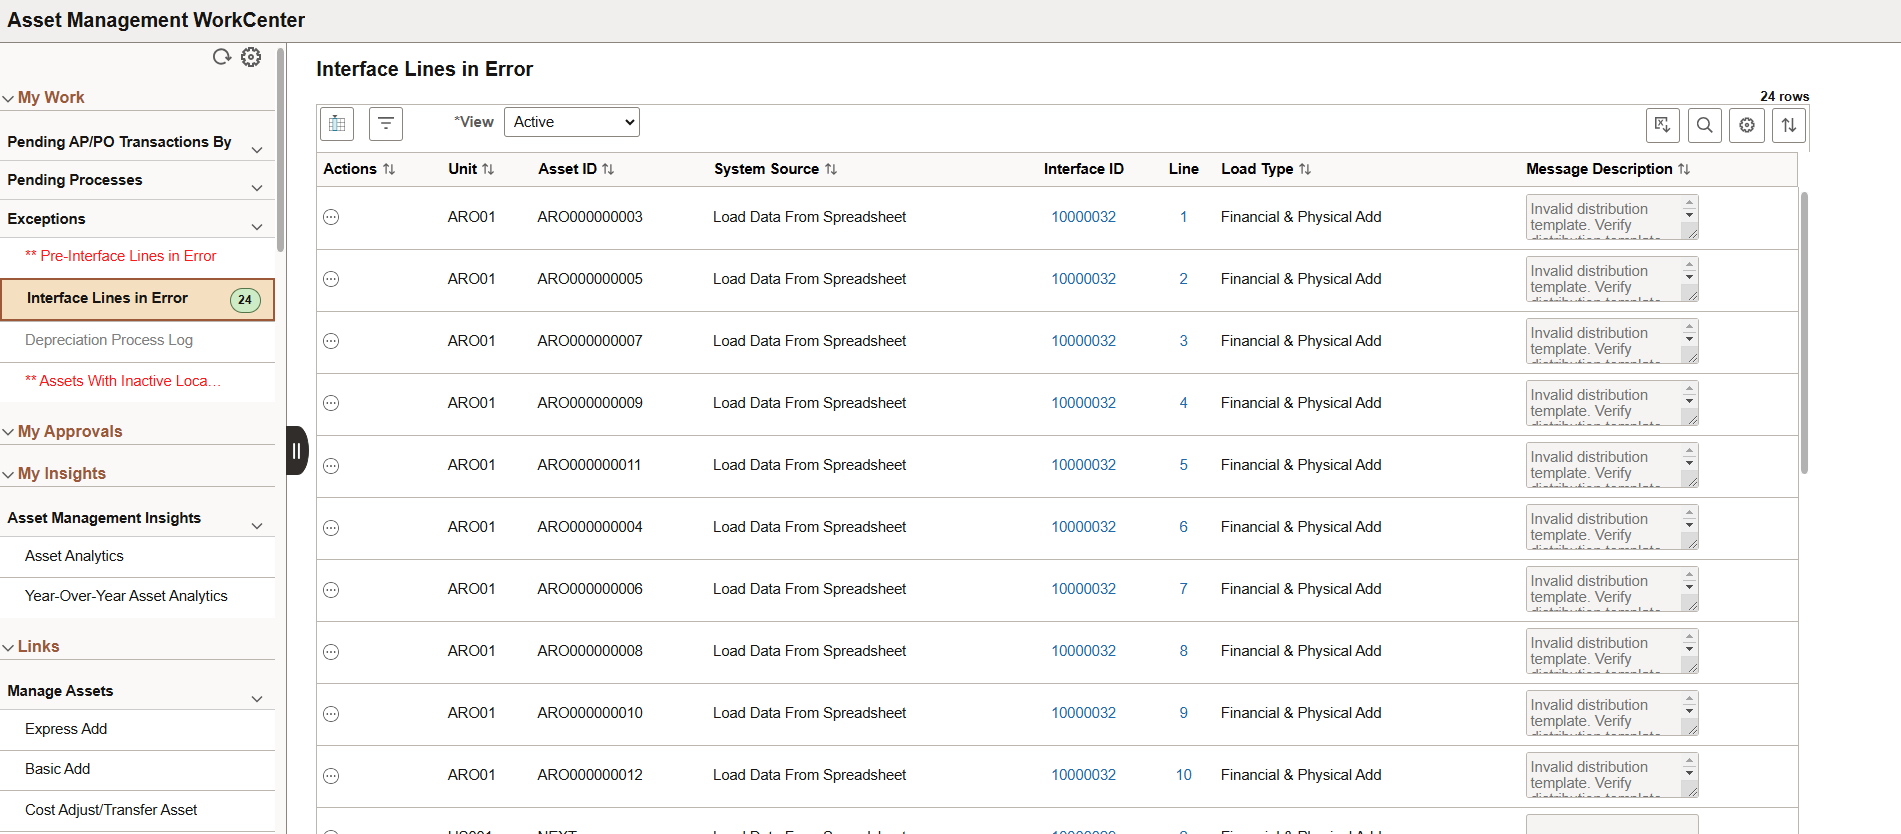1901x834 pixels.
Task: Open line number 5 link
Action: [x=1183, y=465]
